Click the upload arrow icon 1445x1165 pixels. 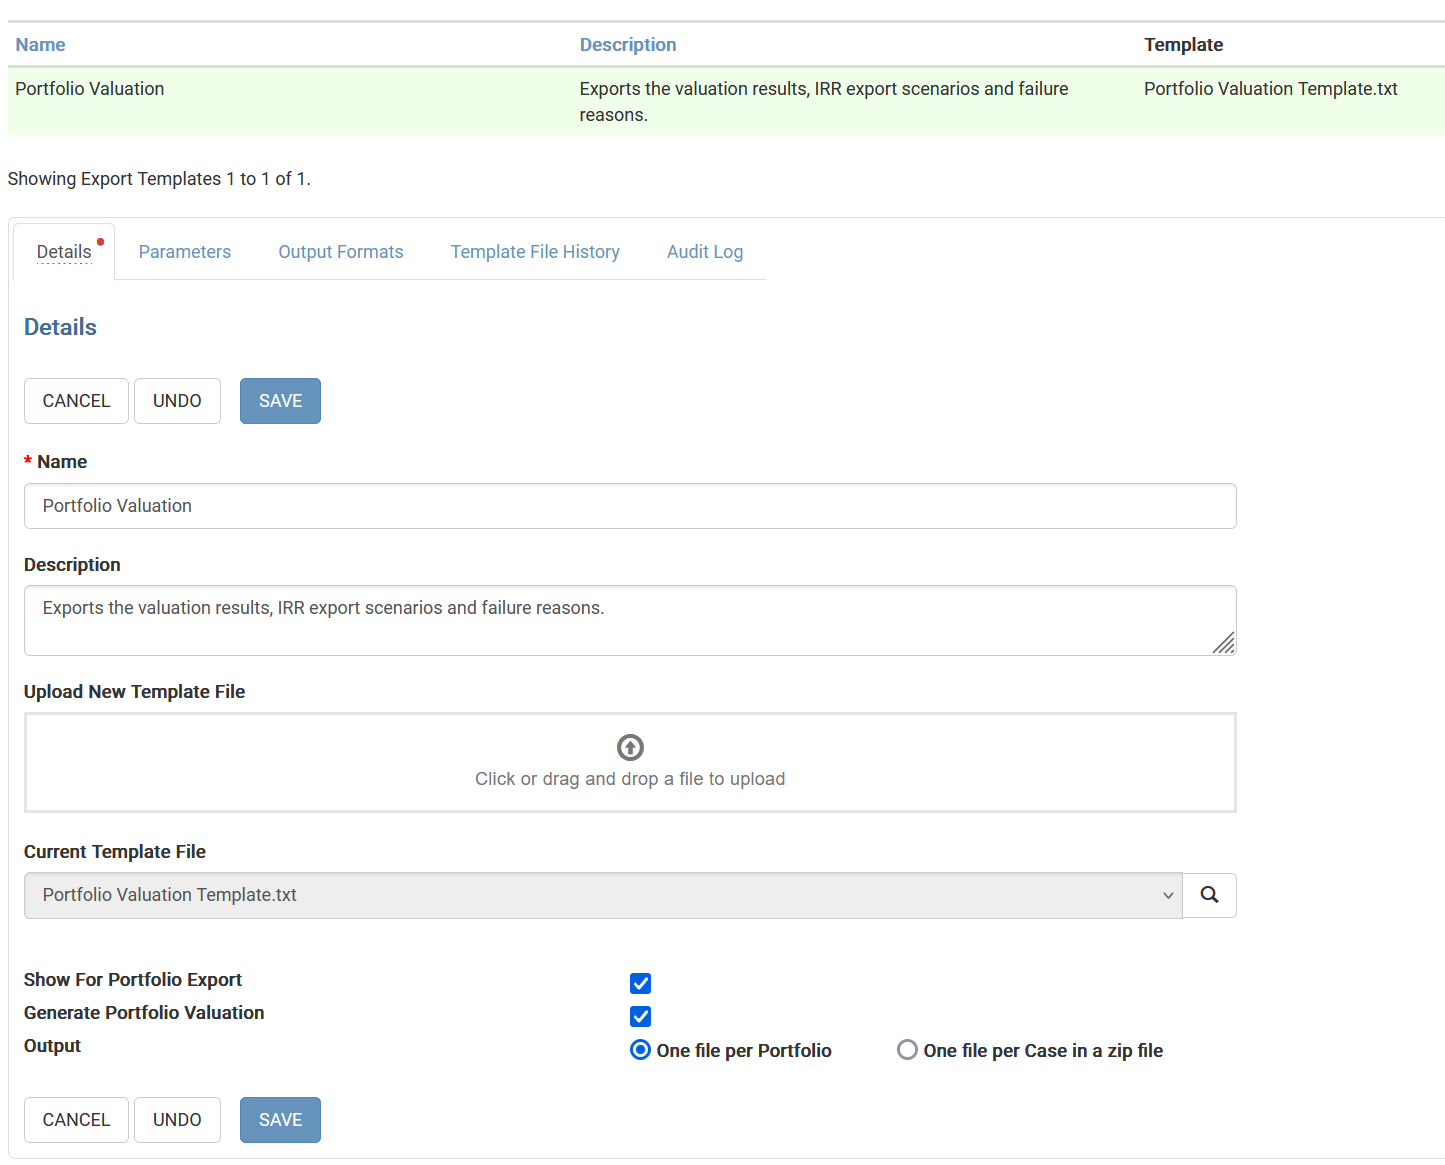point(630,747)
